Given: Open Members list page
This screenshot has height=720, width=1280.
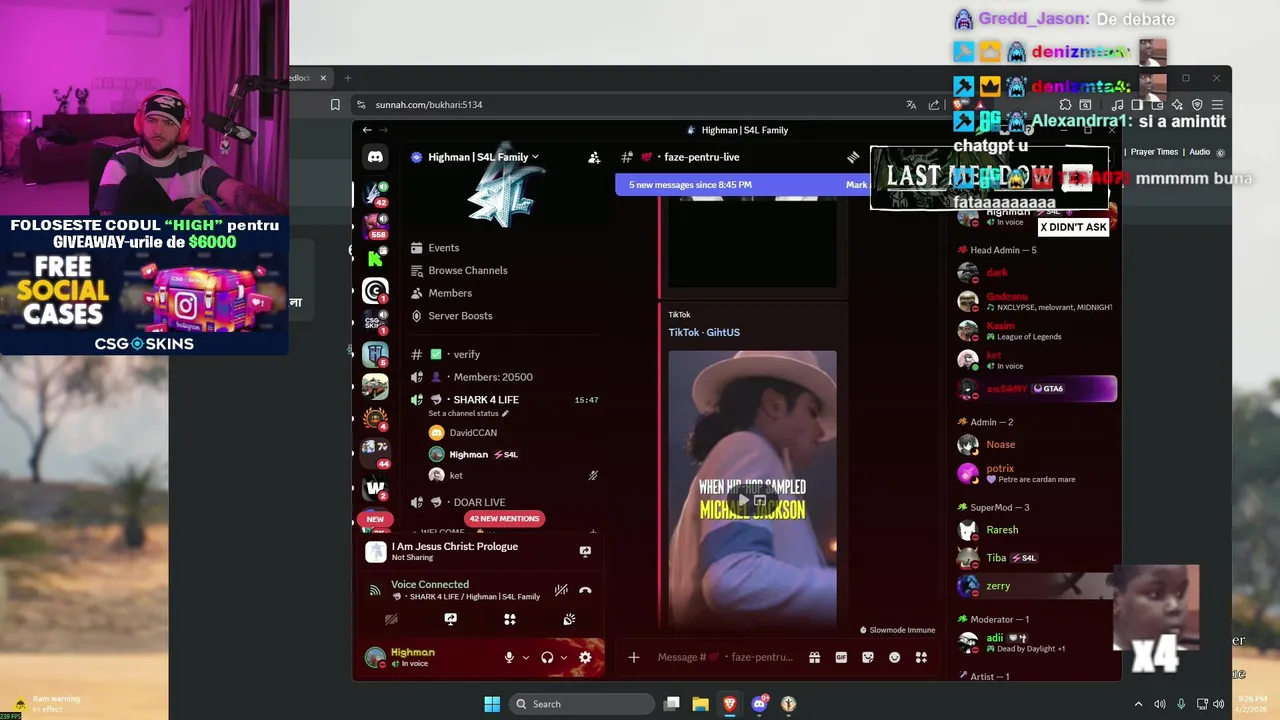Looking at the screenshot, I should click(x=505, y=293).
